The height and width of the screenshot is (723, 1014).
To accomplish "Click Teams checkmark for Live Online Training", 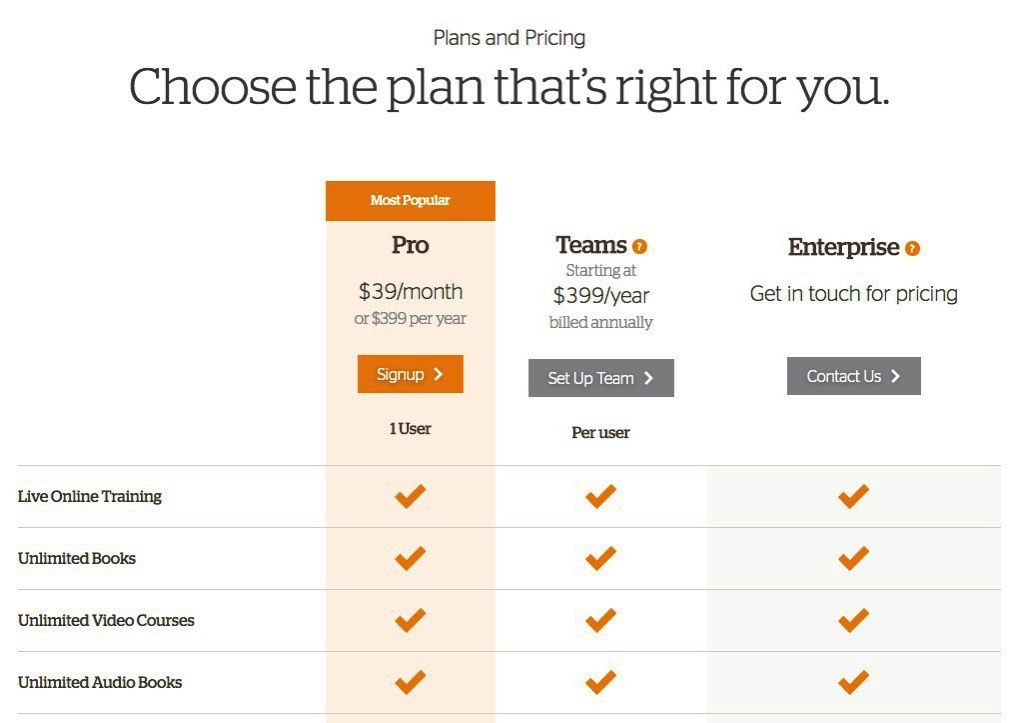I will pyautogui.click(x=600, y=496).
